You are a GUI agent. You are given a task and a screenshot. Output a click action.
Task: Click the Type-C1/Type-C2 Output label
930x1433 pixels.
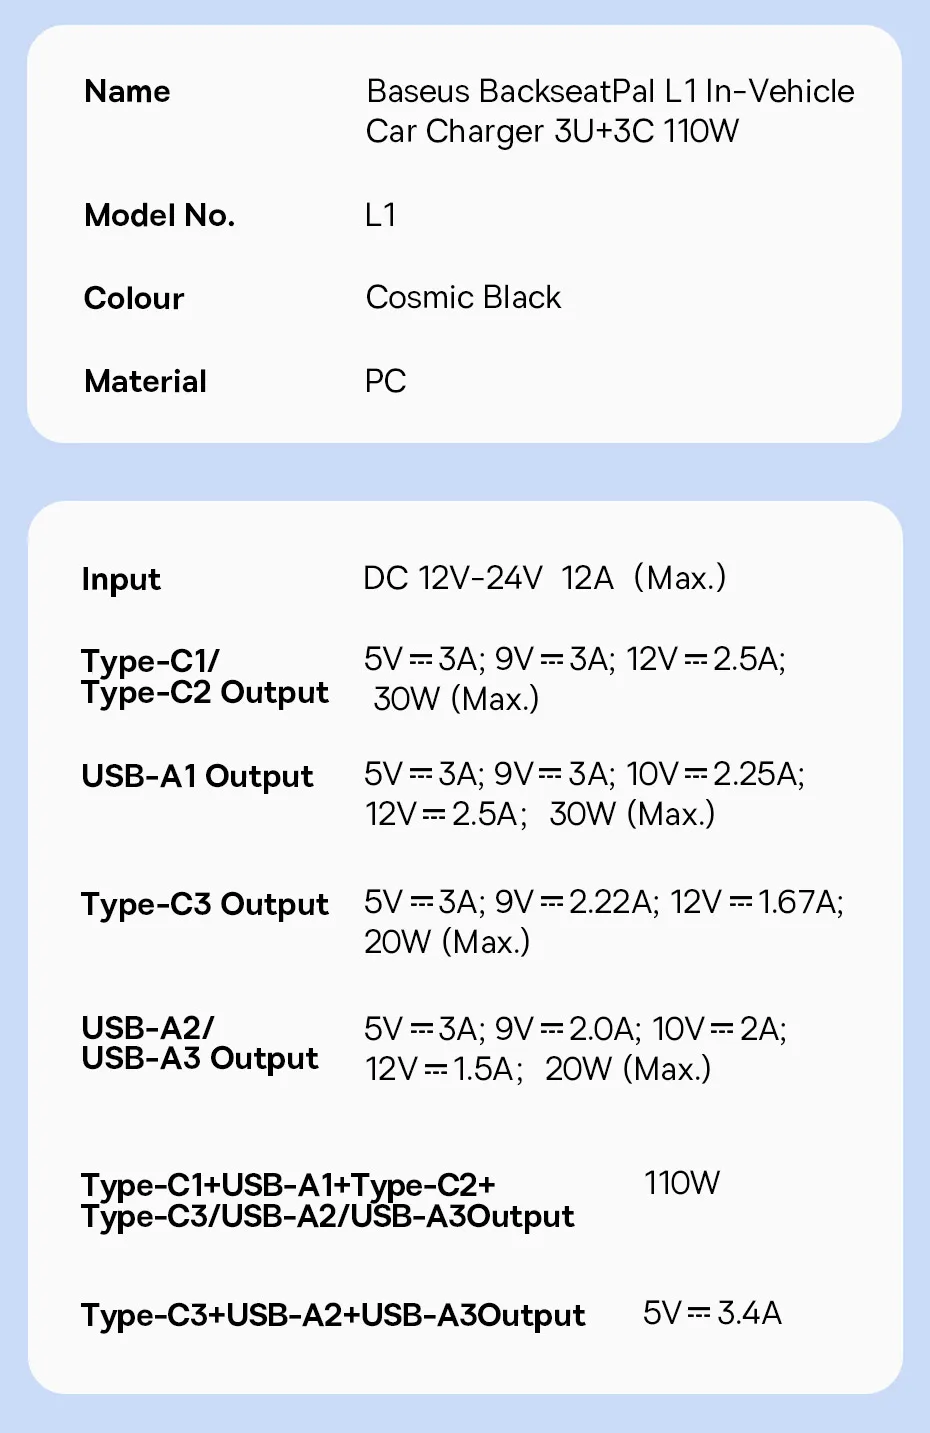point(204,677)
